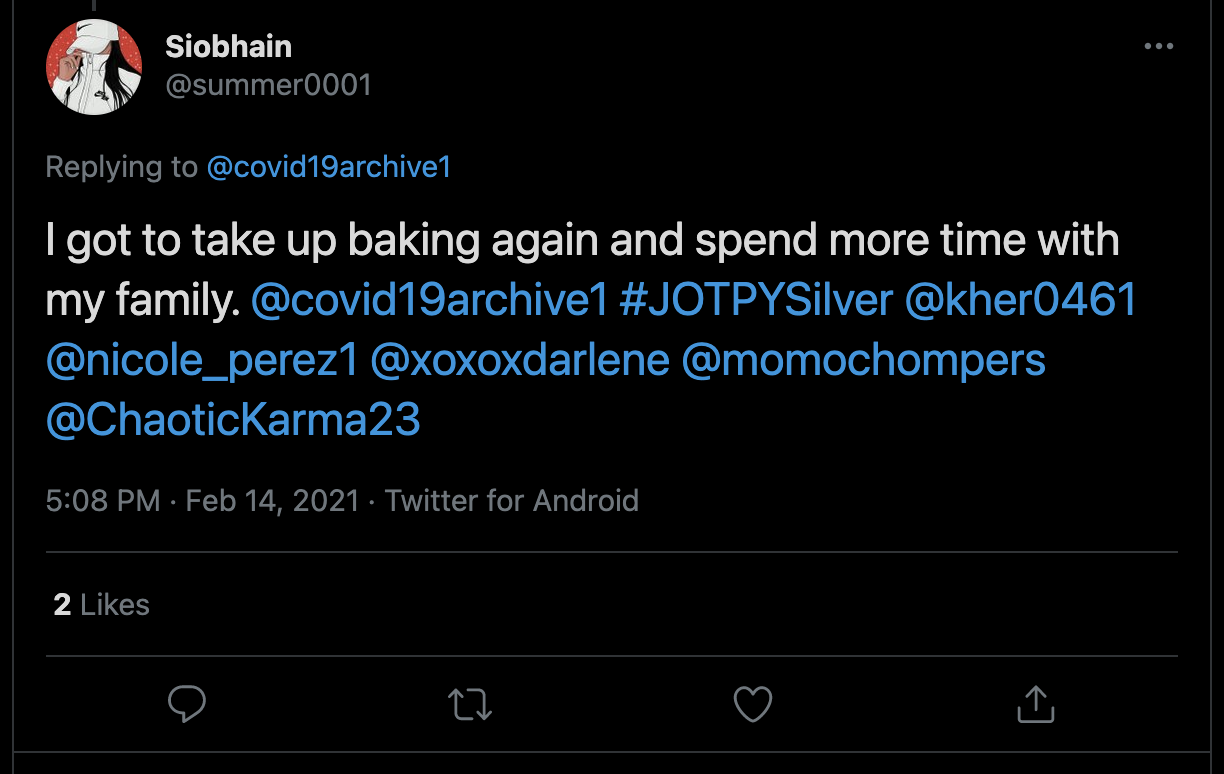Visit the @kher0461 mention
The width and height of the screenshot is (1224, 774).
click(1020, 301)
